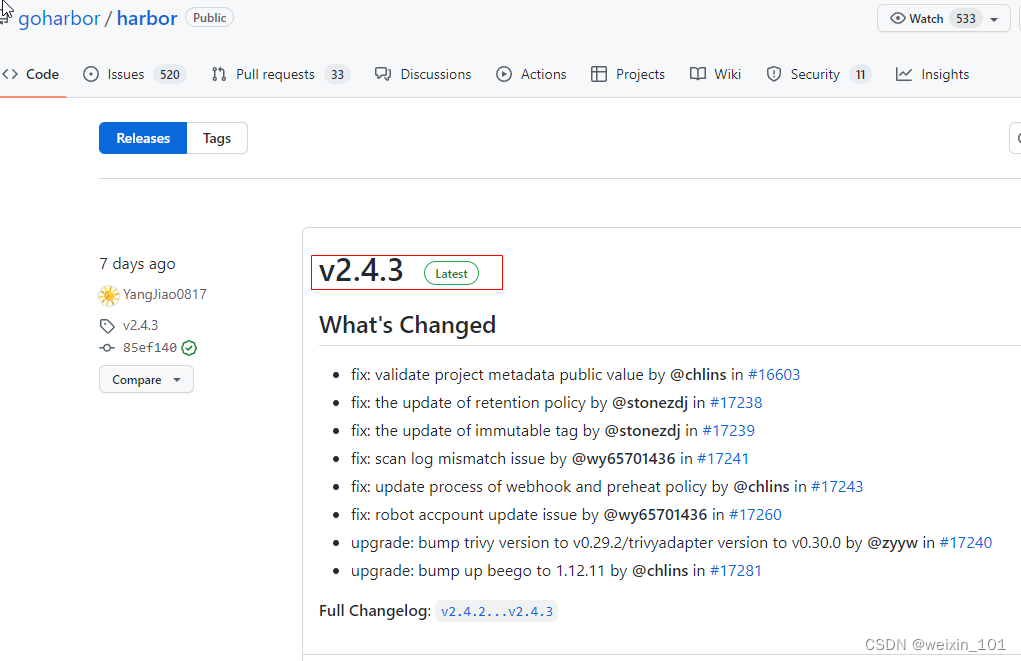Click the Issues circle-dot icon
This screenshot has height=661, width=1021.
point(91,74)
